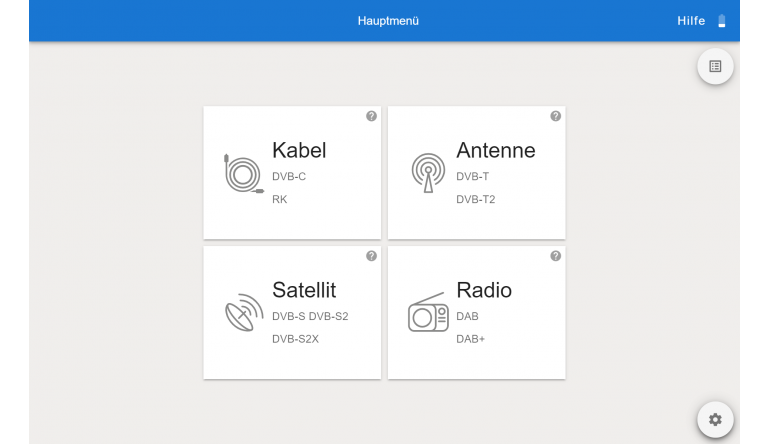Open the Hilfe link in header

pos(691,21)
